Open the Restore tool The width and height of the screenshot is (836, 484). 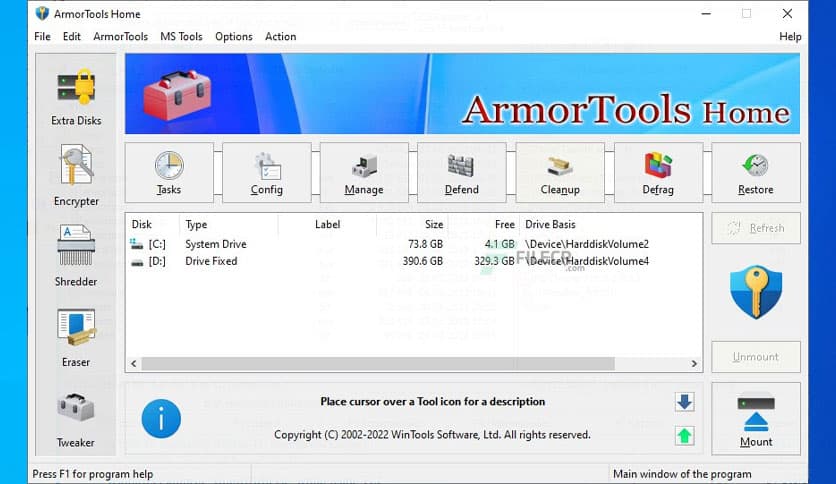pos(755,173)
